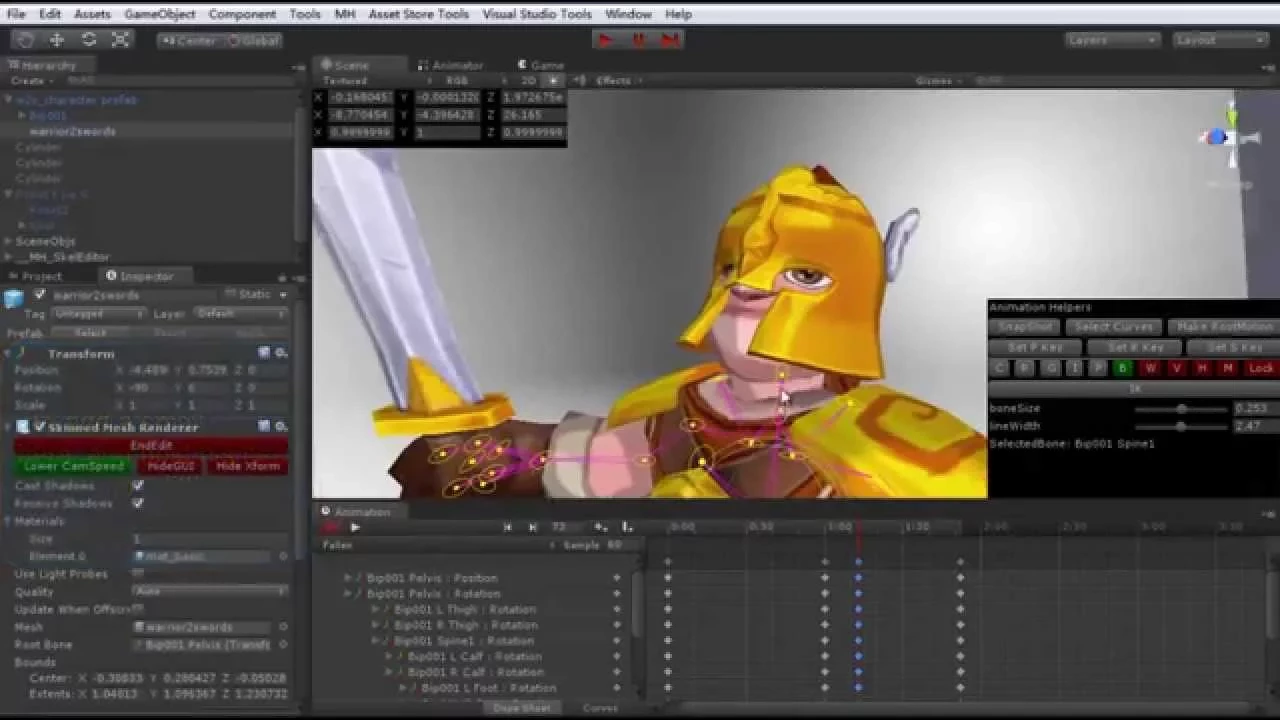Image resolution: width=1280 pixels, height=720 pixels.
Task: Click the Pause button in top toolbar
Action: [638, 40]
